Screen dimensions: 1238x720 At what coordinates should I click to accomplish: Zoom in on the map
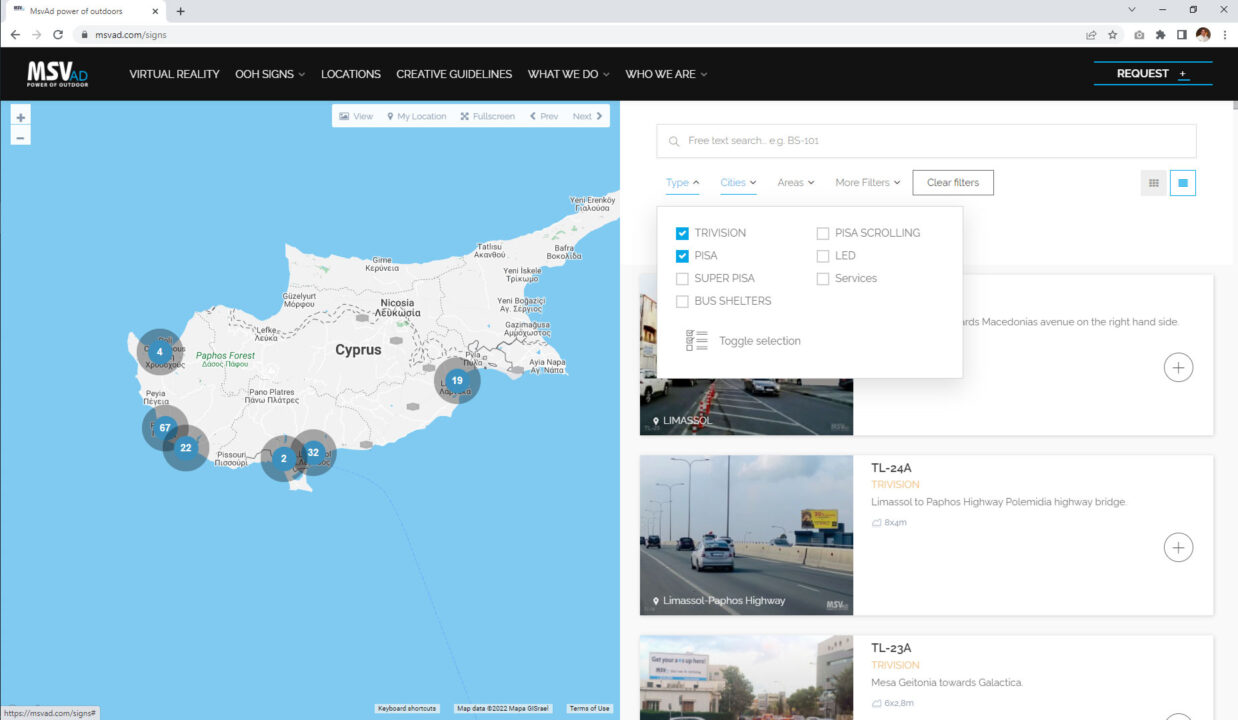click(21, 117)
